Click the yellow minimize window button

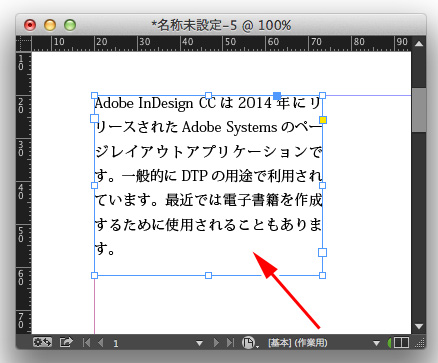pyautogui.click(x=50, y=25)
